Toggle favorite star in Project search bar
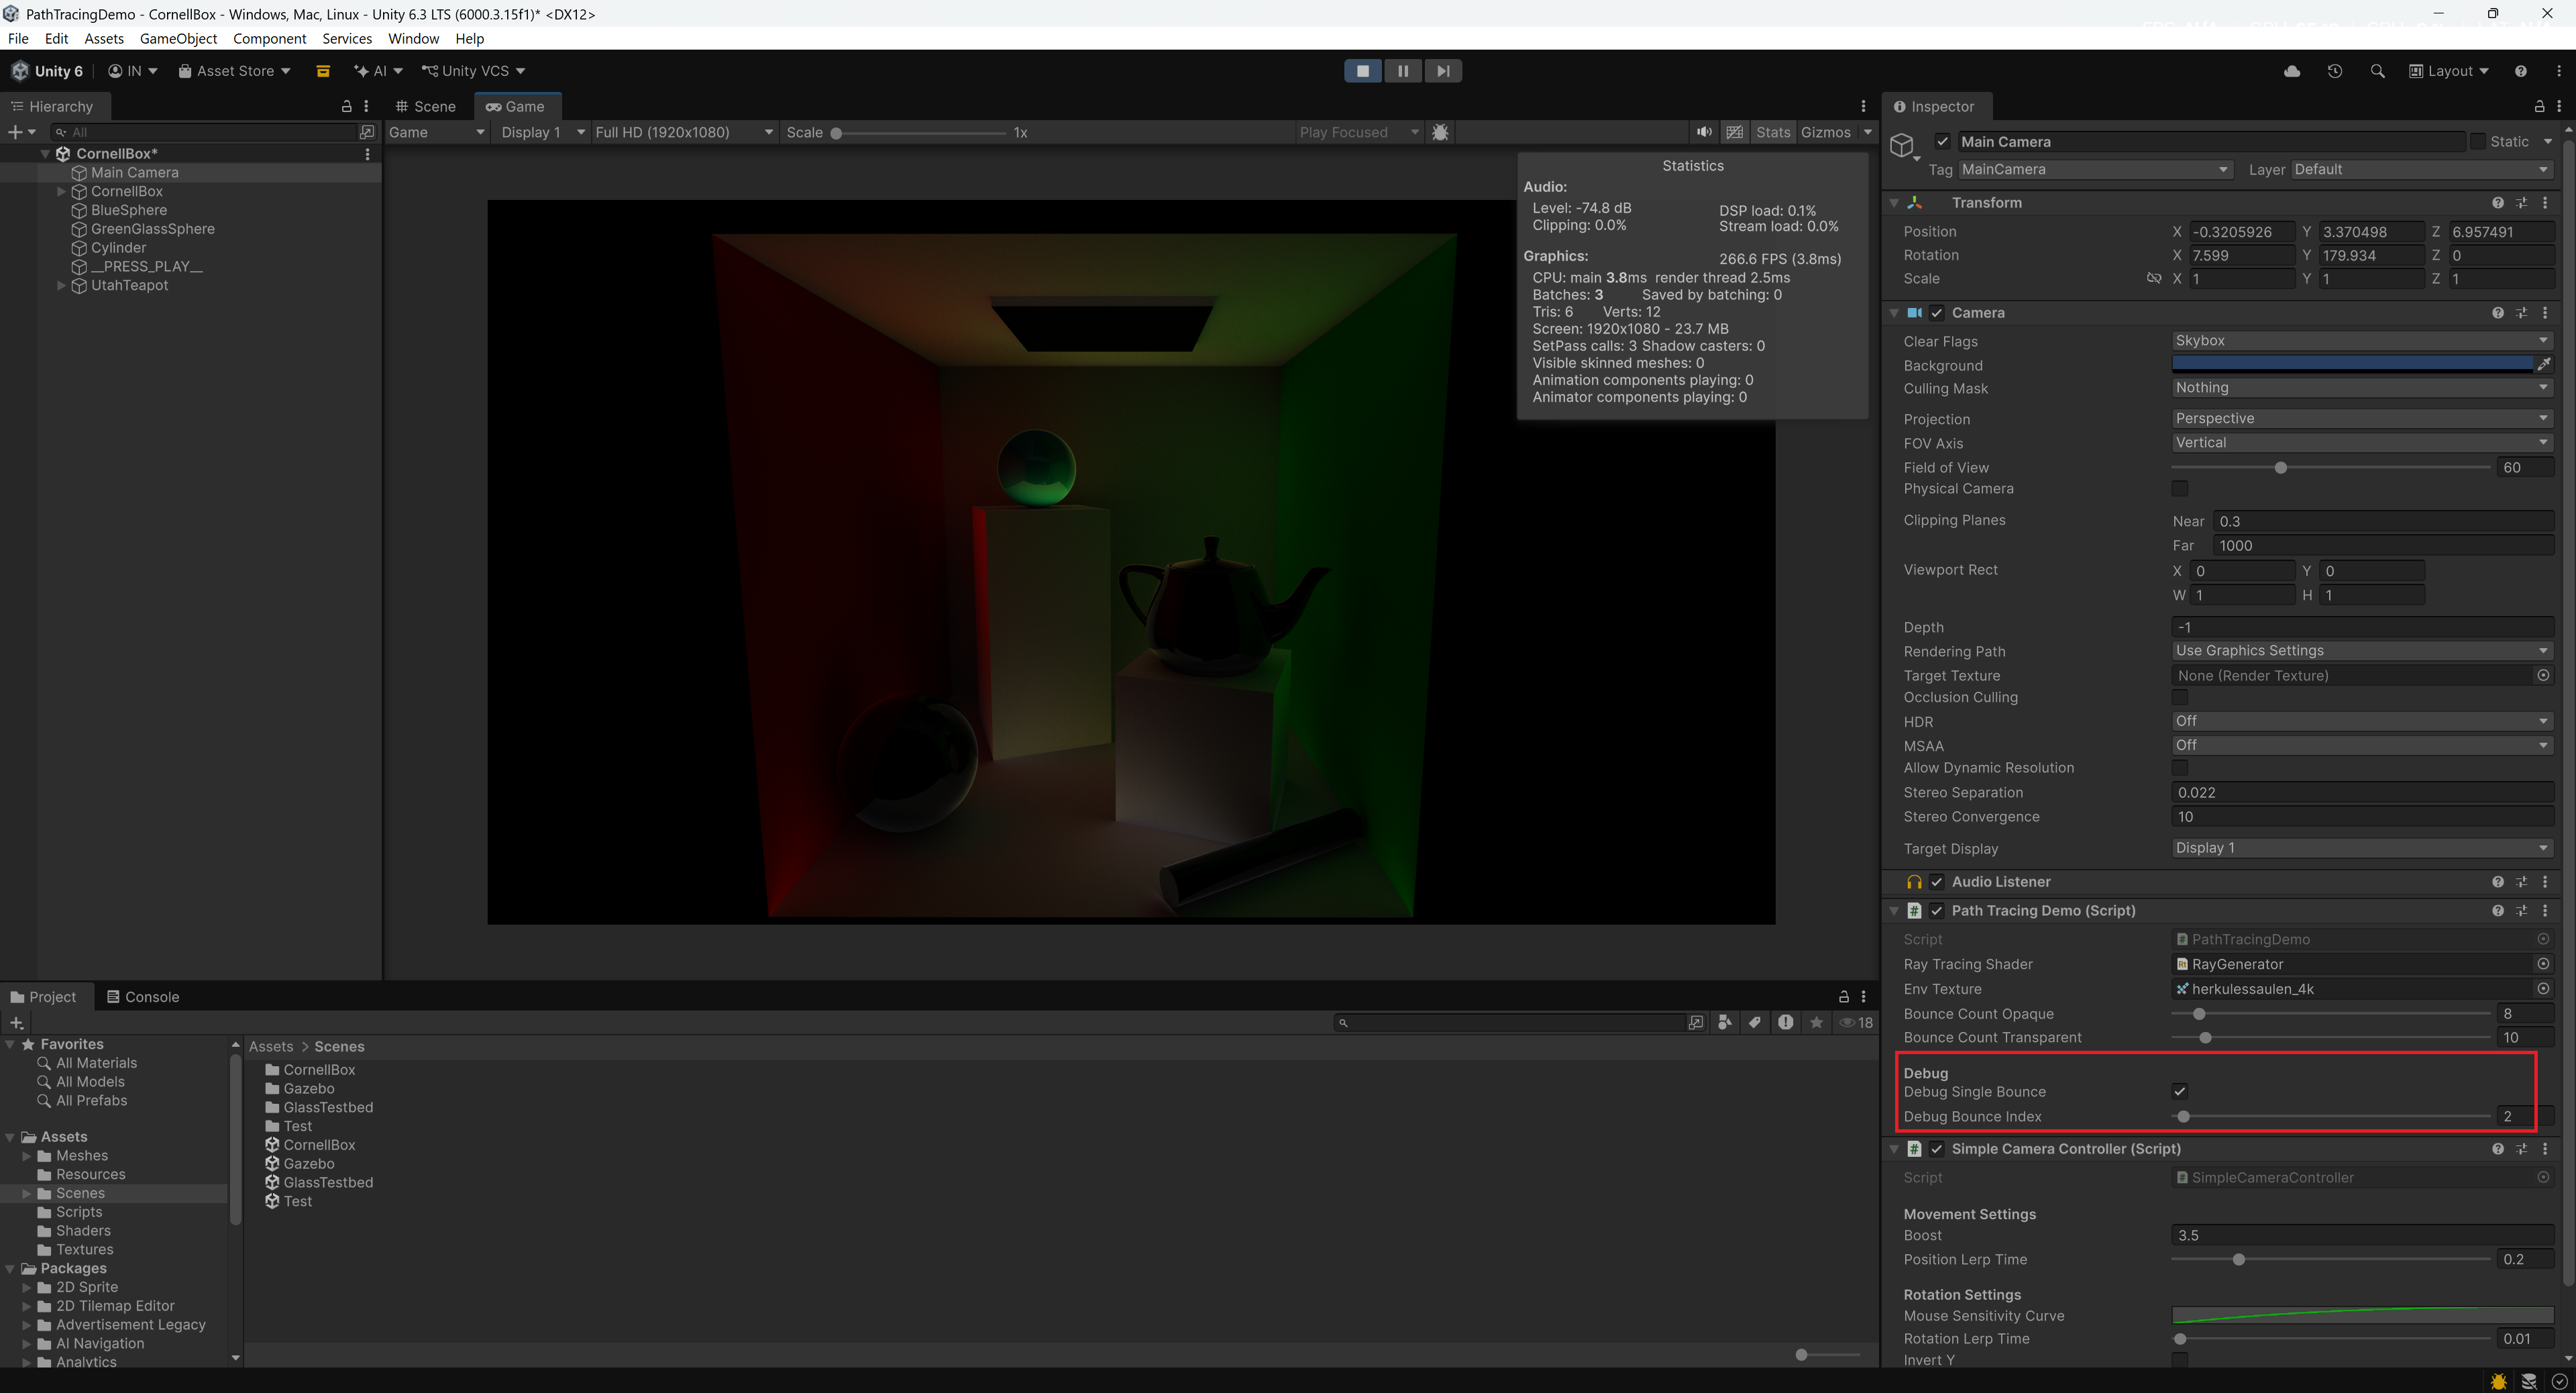Screen dimensions: 2576x1393 [1816, 1022]
